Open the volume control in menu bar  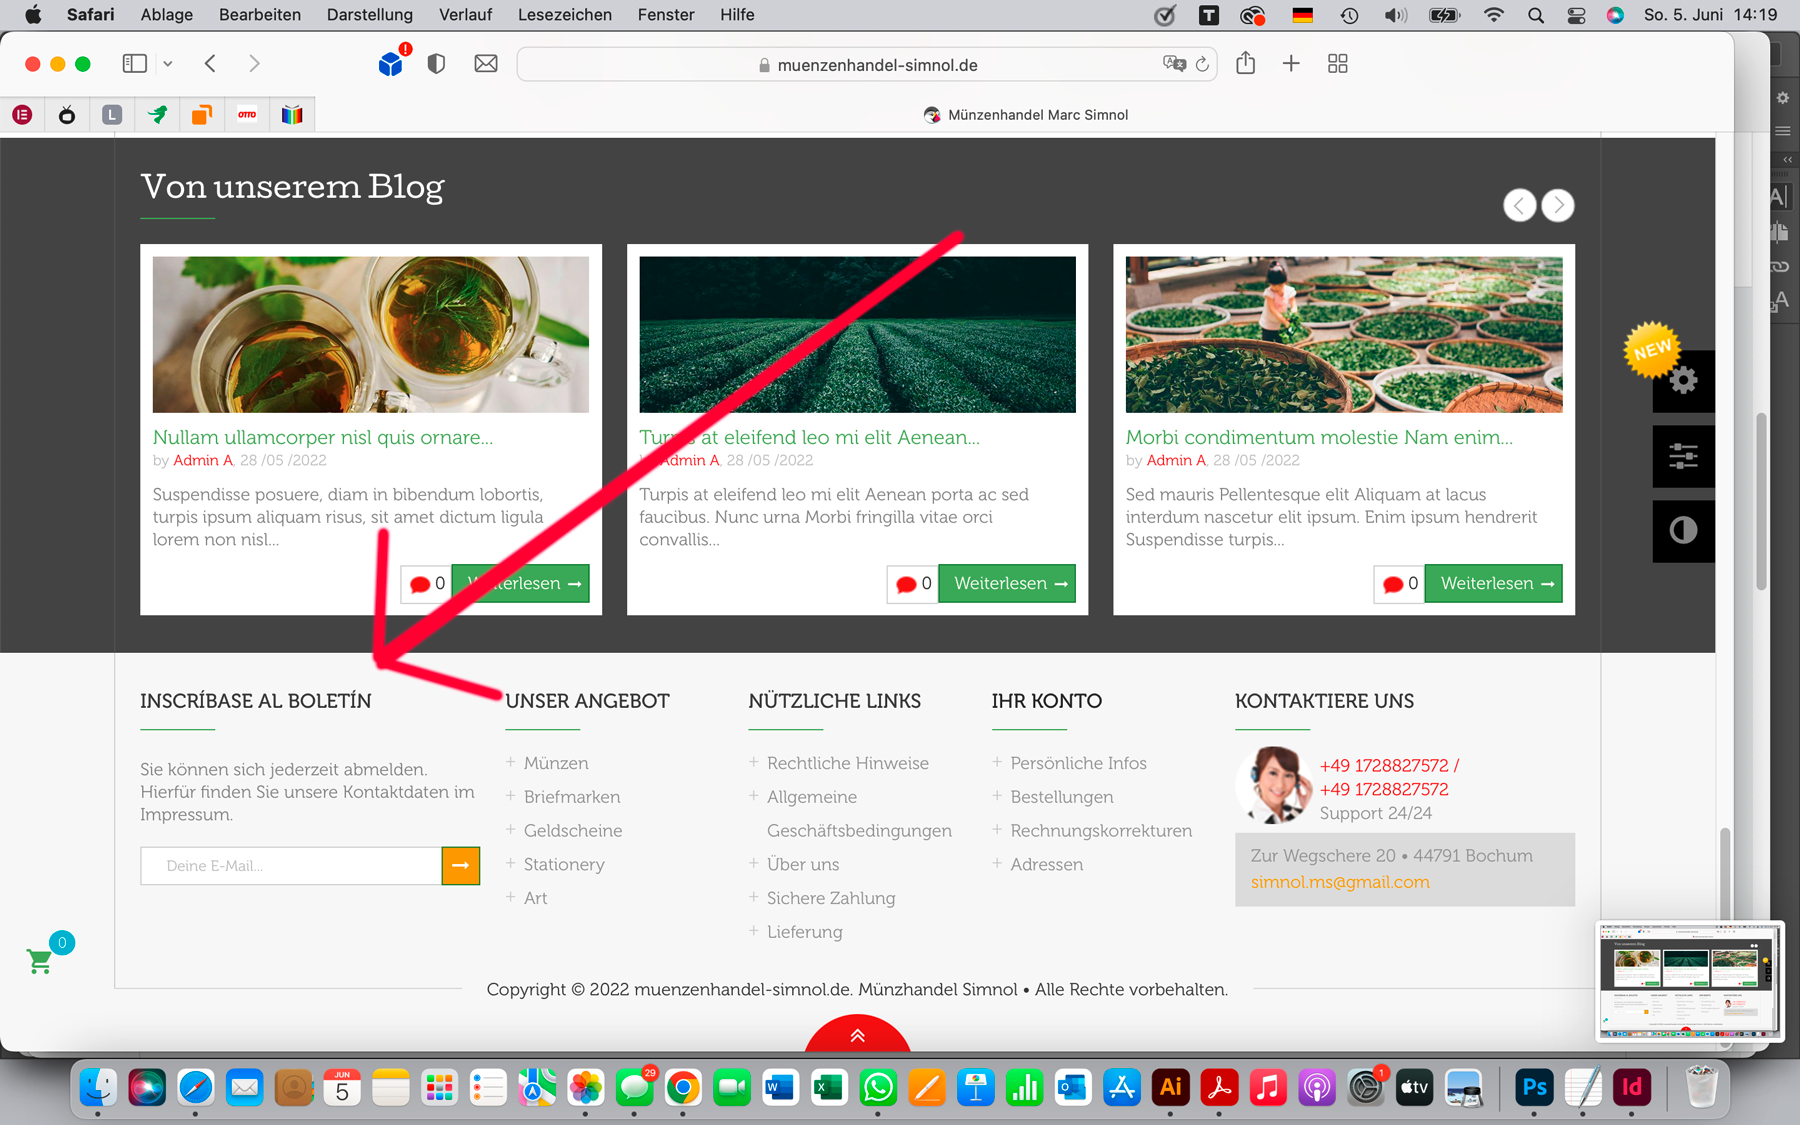click(1396, 15)
